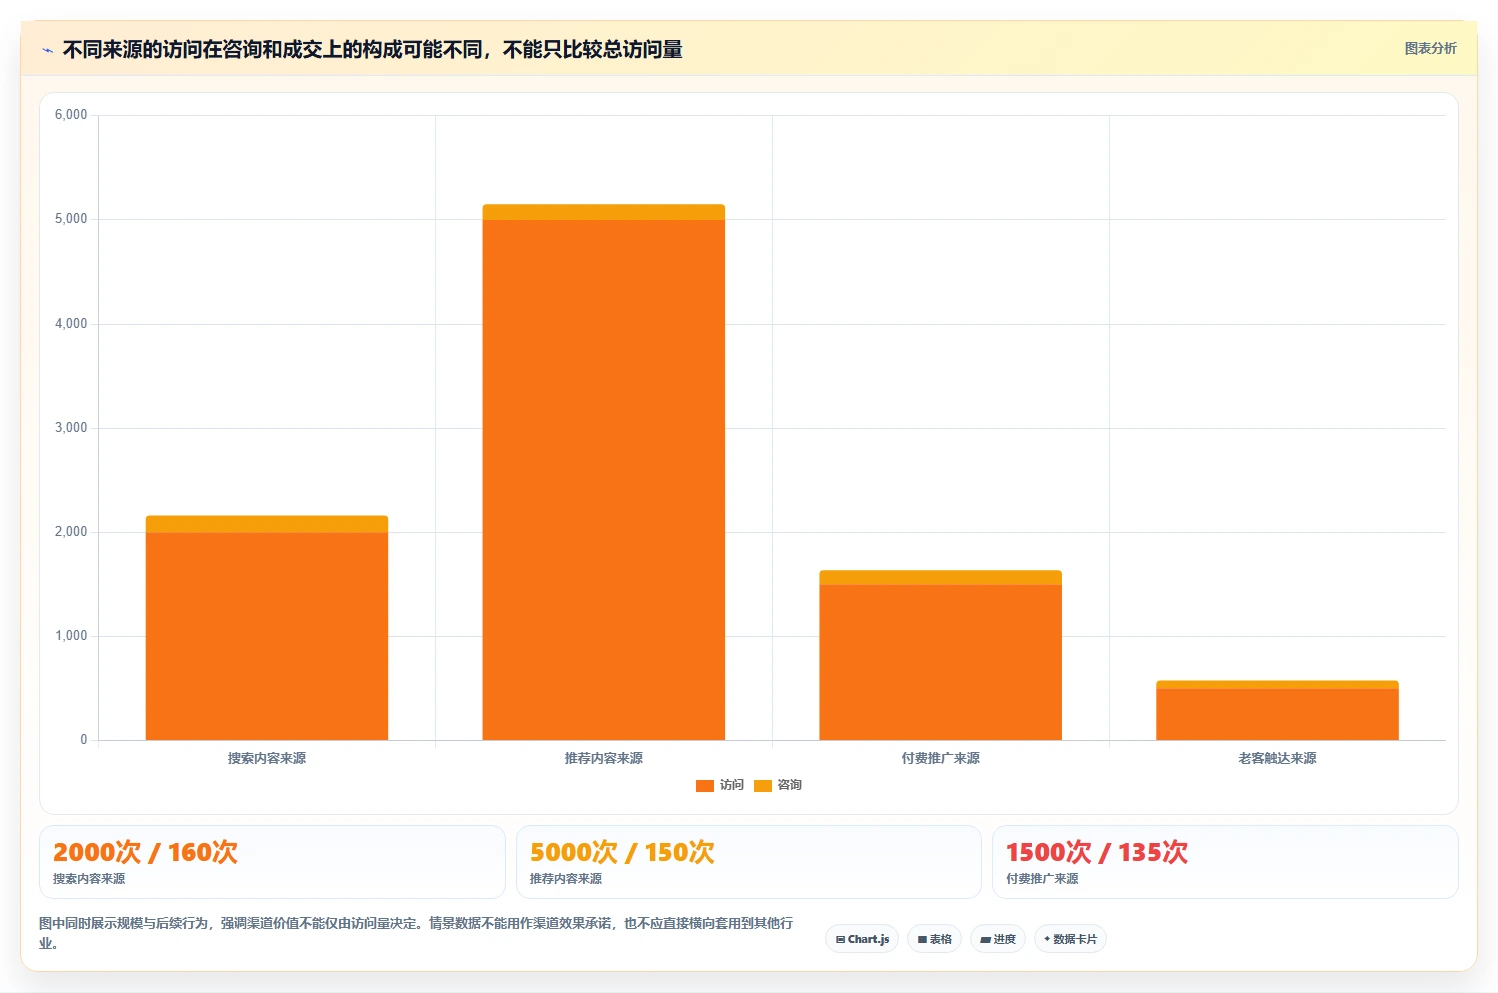Click the y-axis value 0
Viewport: 1498px width, 993px height.
point(84,740)
